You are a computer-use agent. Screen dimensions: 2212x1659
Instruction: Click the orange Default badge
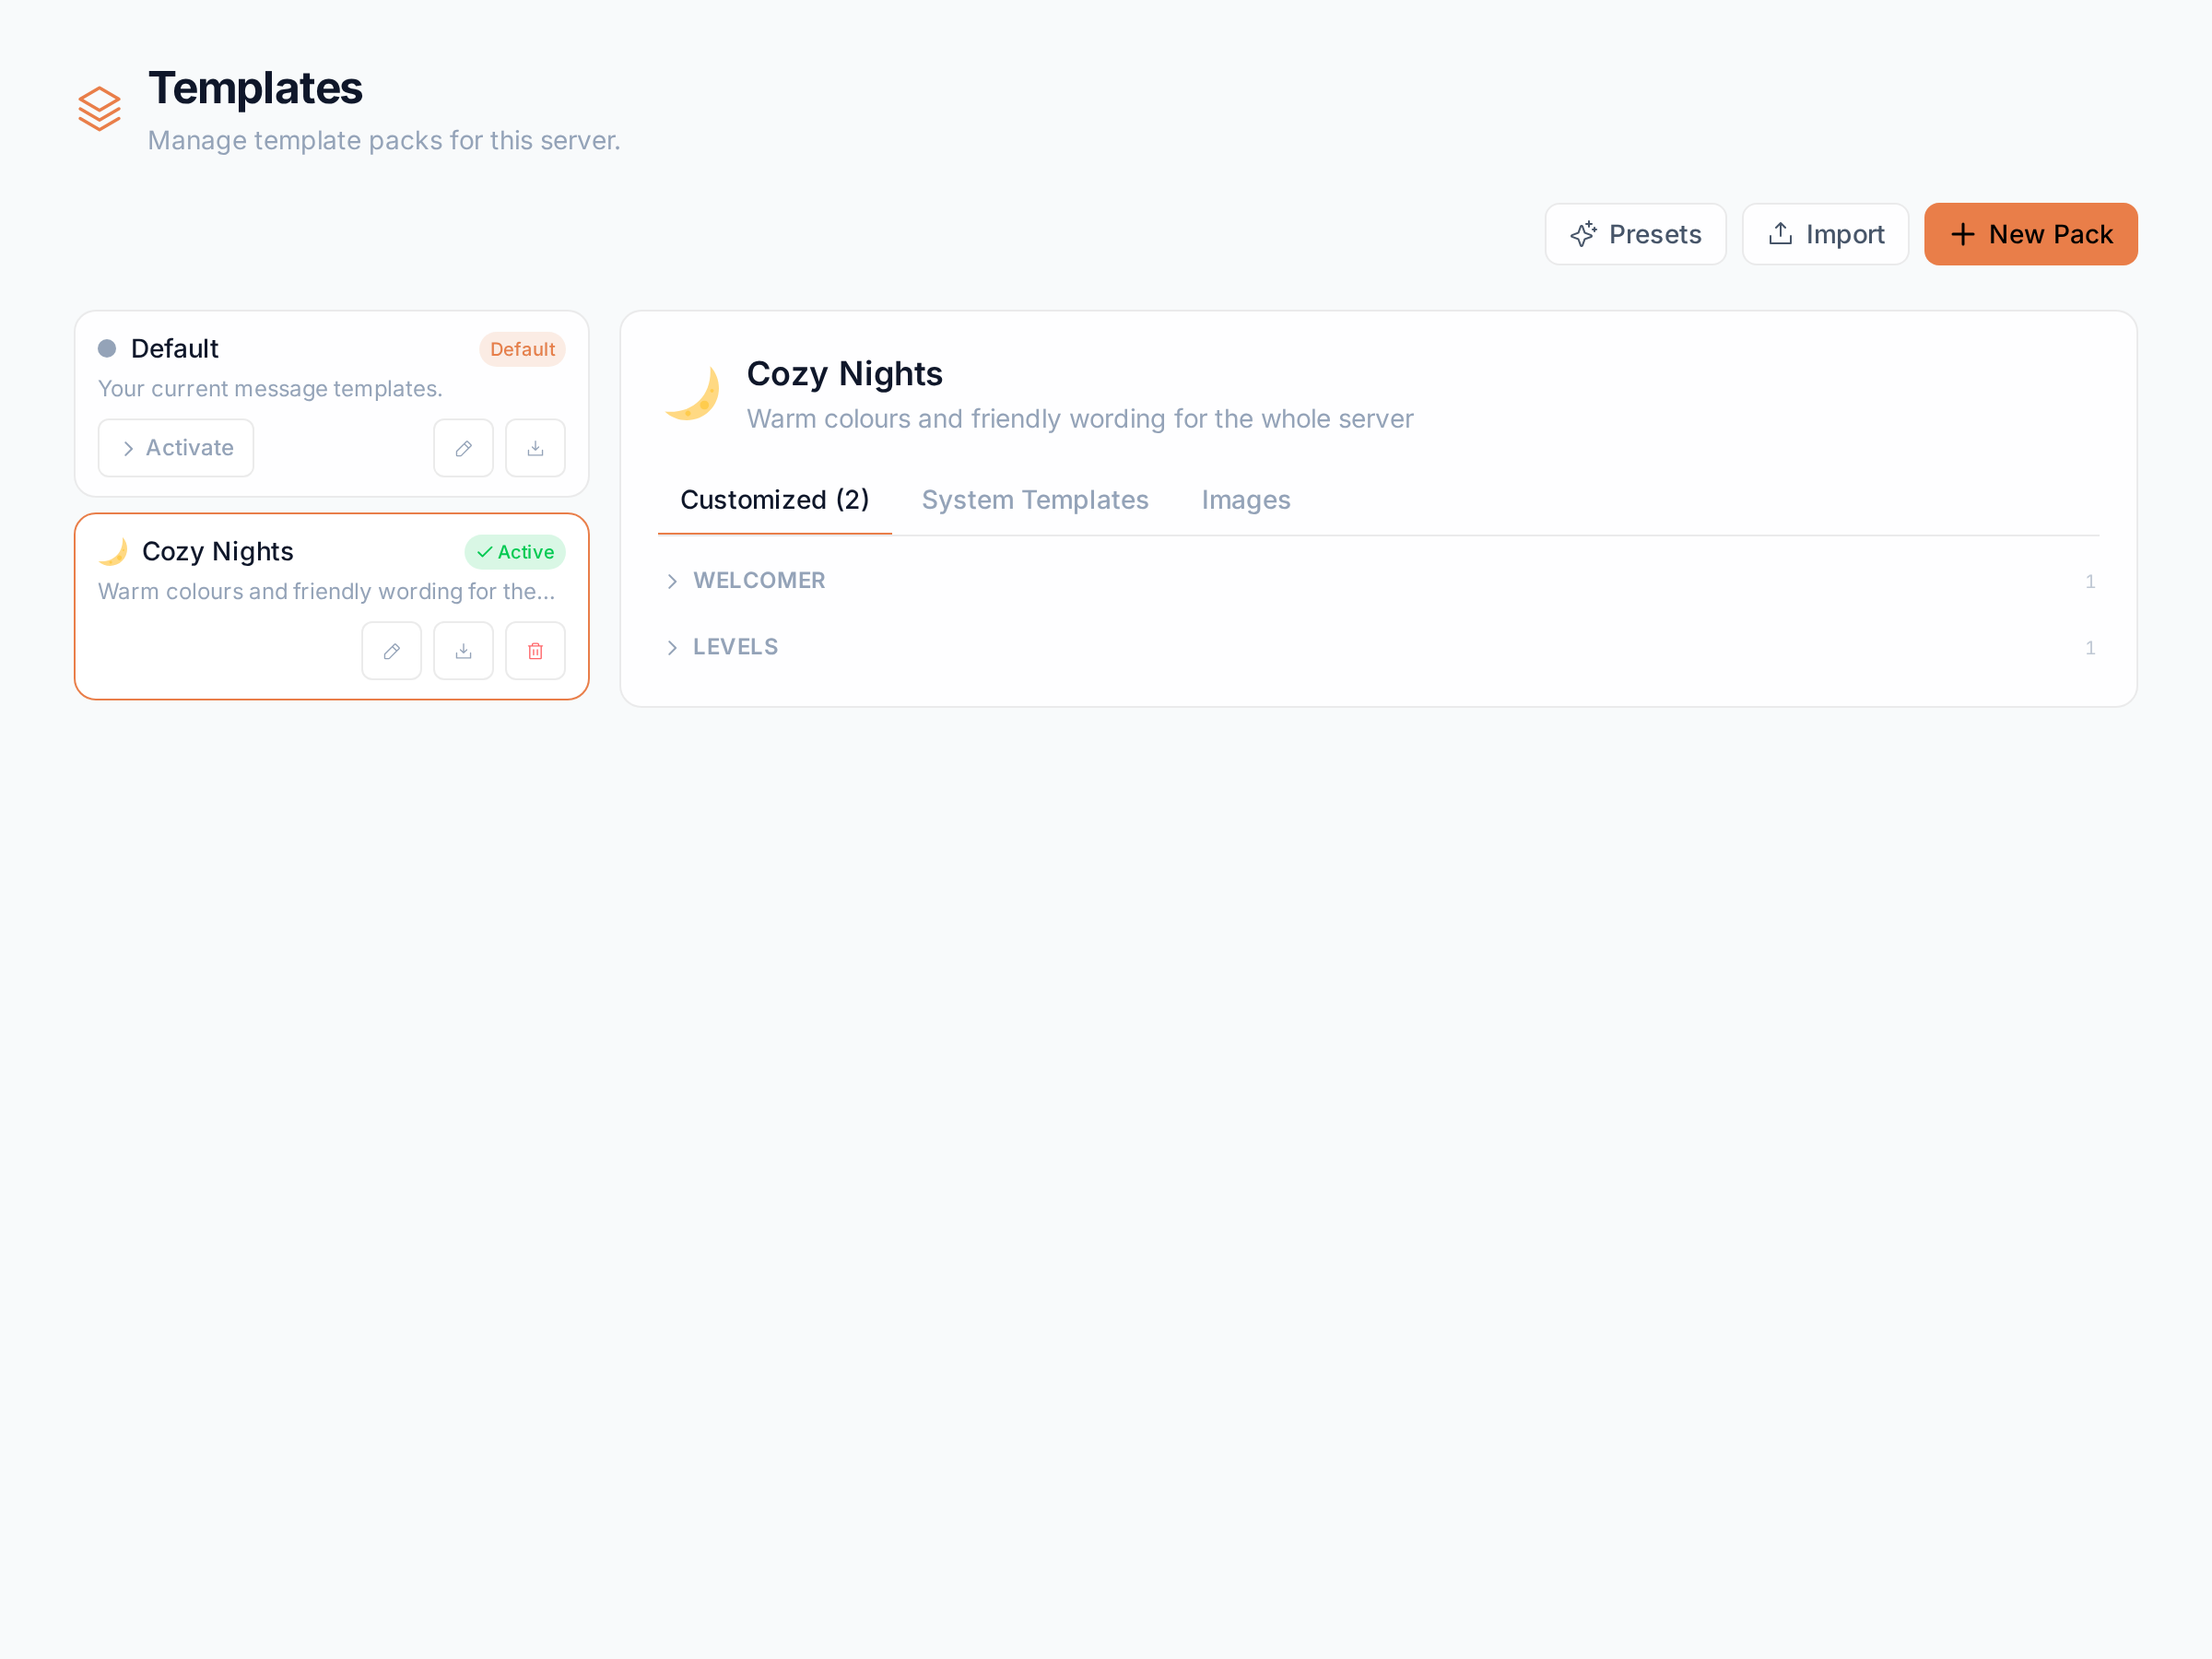pyautogui.click(x=522, y=349)
